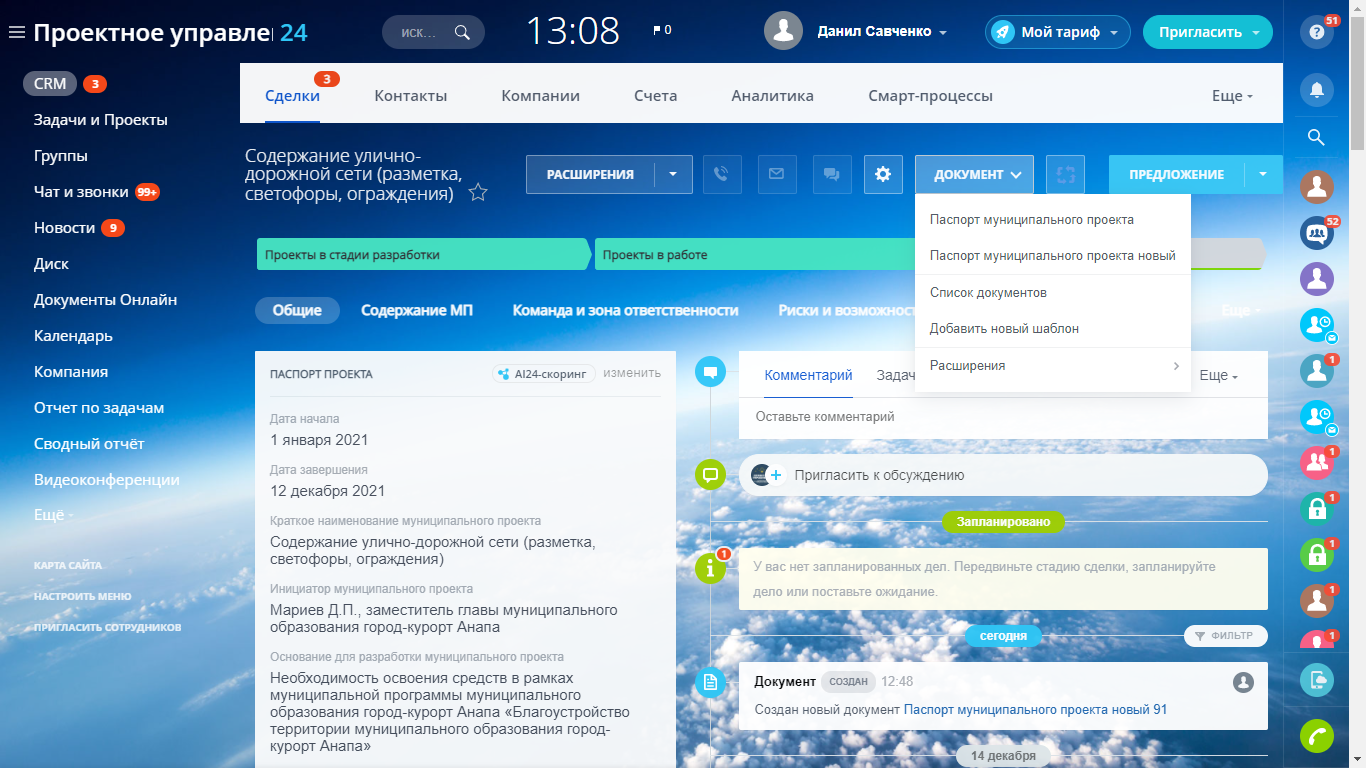Viewport: 1366px width, 768px height.
Task: Go to the Компании tab
Action: click(x=541, y=96)
